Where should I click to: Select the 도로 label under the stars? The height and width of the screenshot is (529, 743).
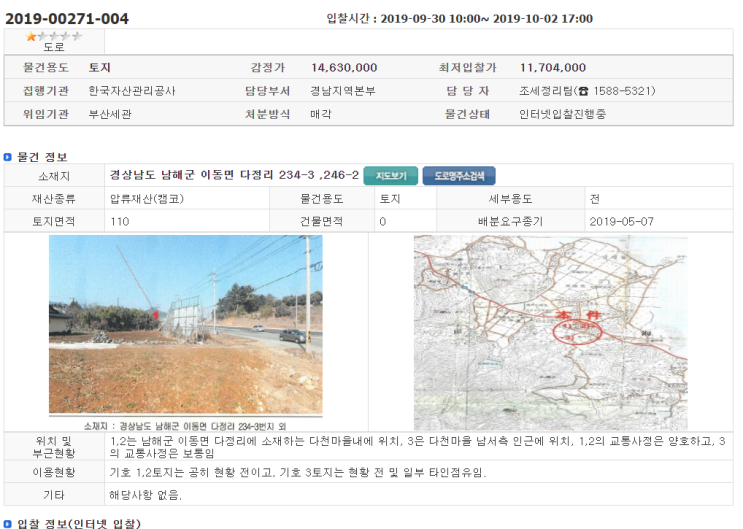click(54, 47)
